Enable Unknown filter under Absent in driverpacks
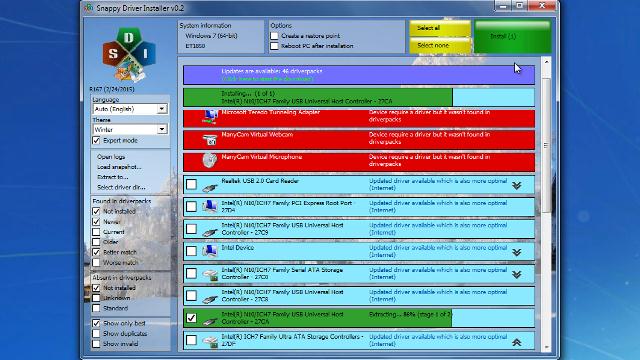 coord(96,298)
